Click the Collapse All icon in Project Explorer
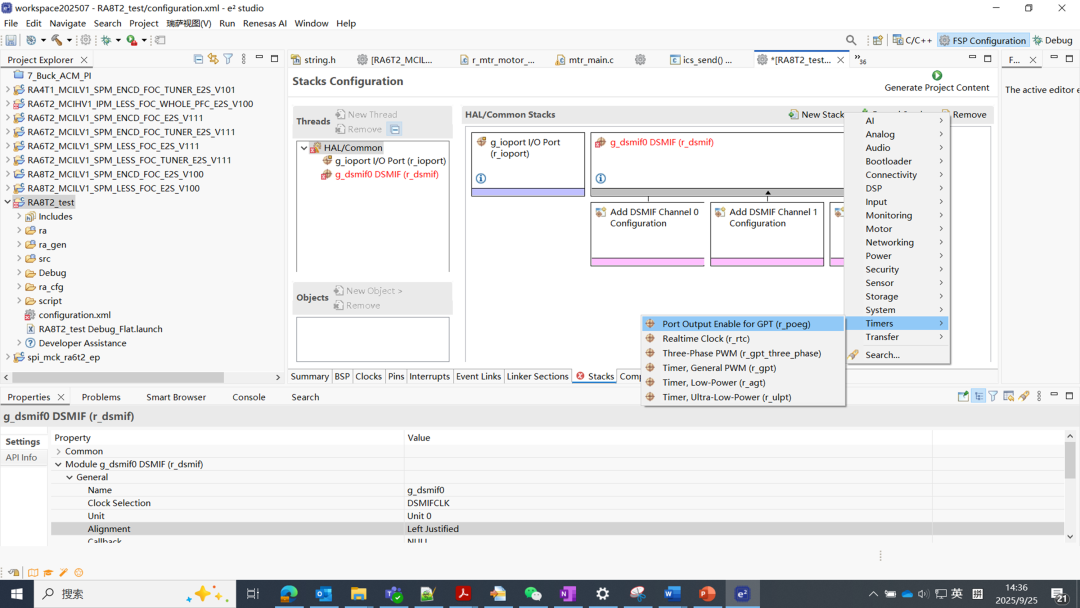Image resolution: width=1080 pixels, height=608 pixels. [x=198, y=59]
